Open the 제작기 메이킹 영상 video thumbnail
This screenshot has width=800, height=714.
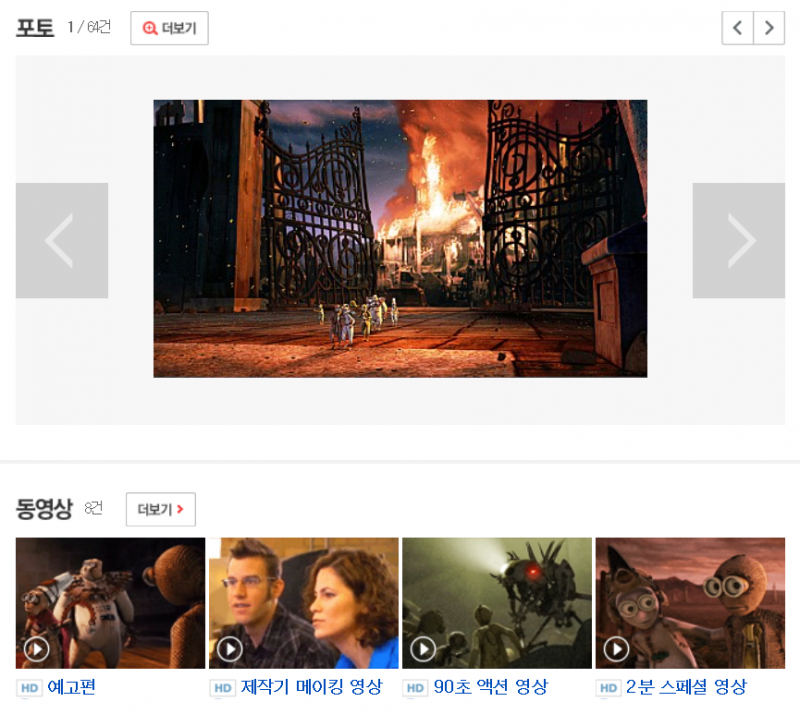click(x=304, y=603)
